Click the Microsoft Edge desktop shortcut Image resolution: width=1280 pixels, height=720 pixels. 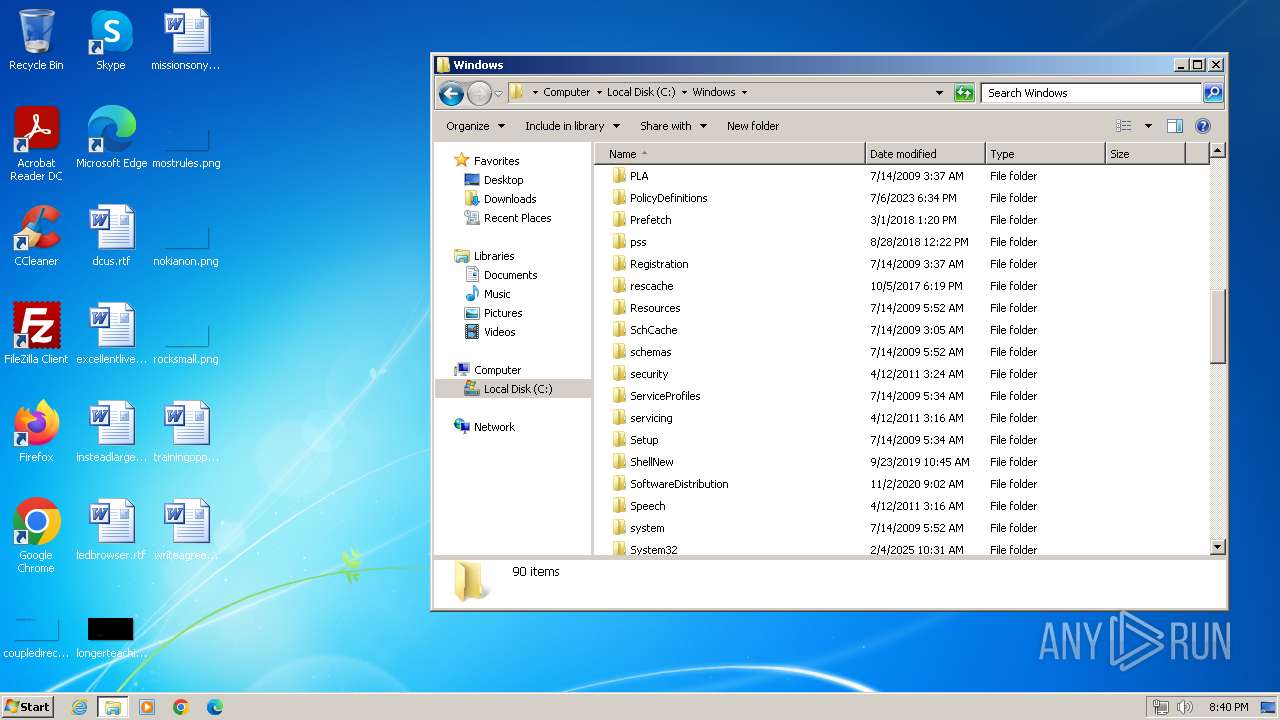click(111, 138)
